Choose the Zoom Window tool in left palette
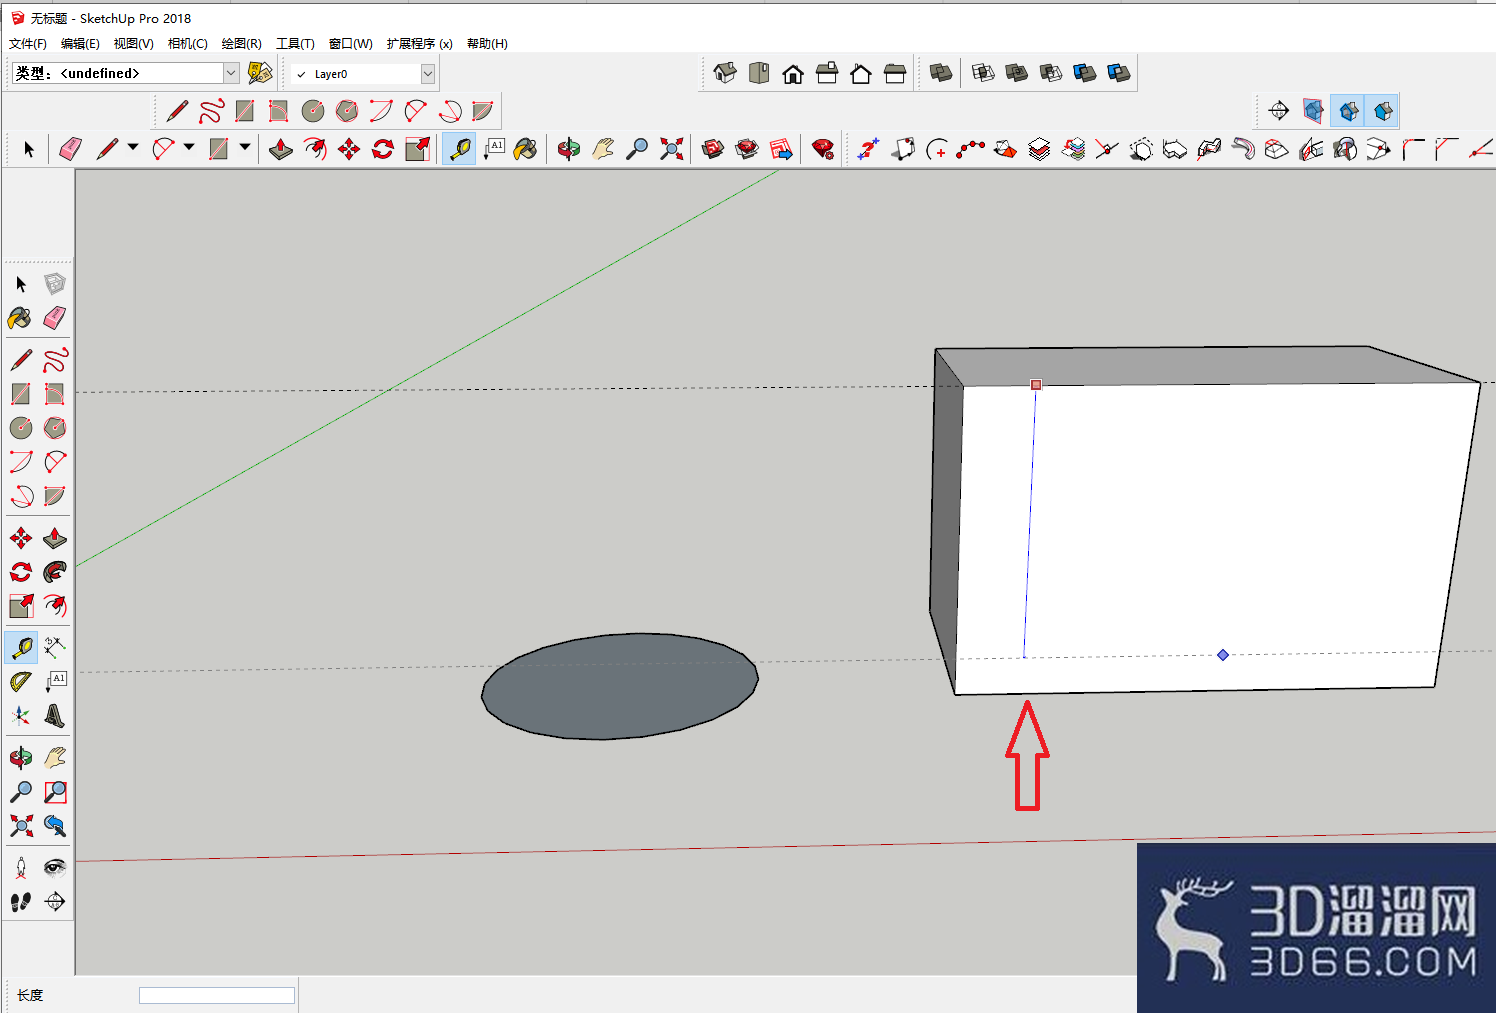 coord(55,792)
